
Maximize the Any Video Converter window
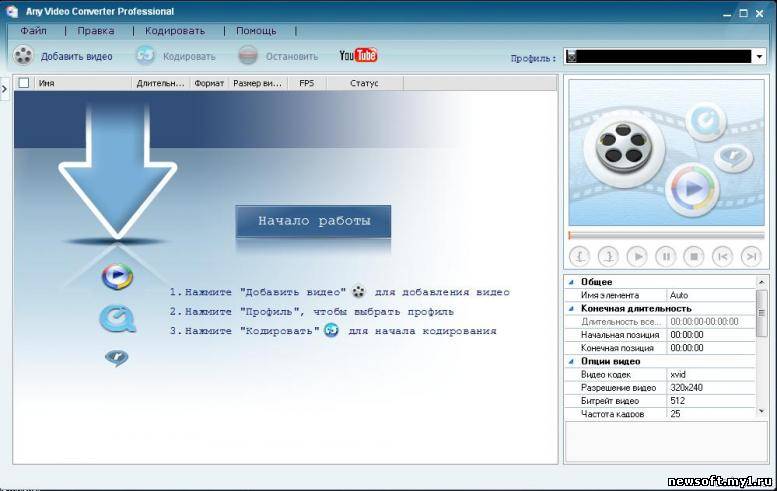pos(743,13)
